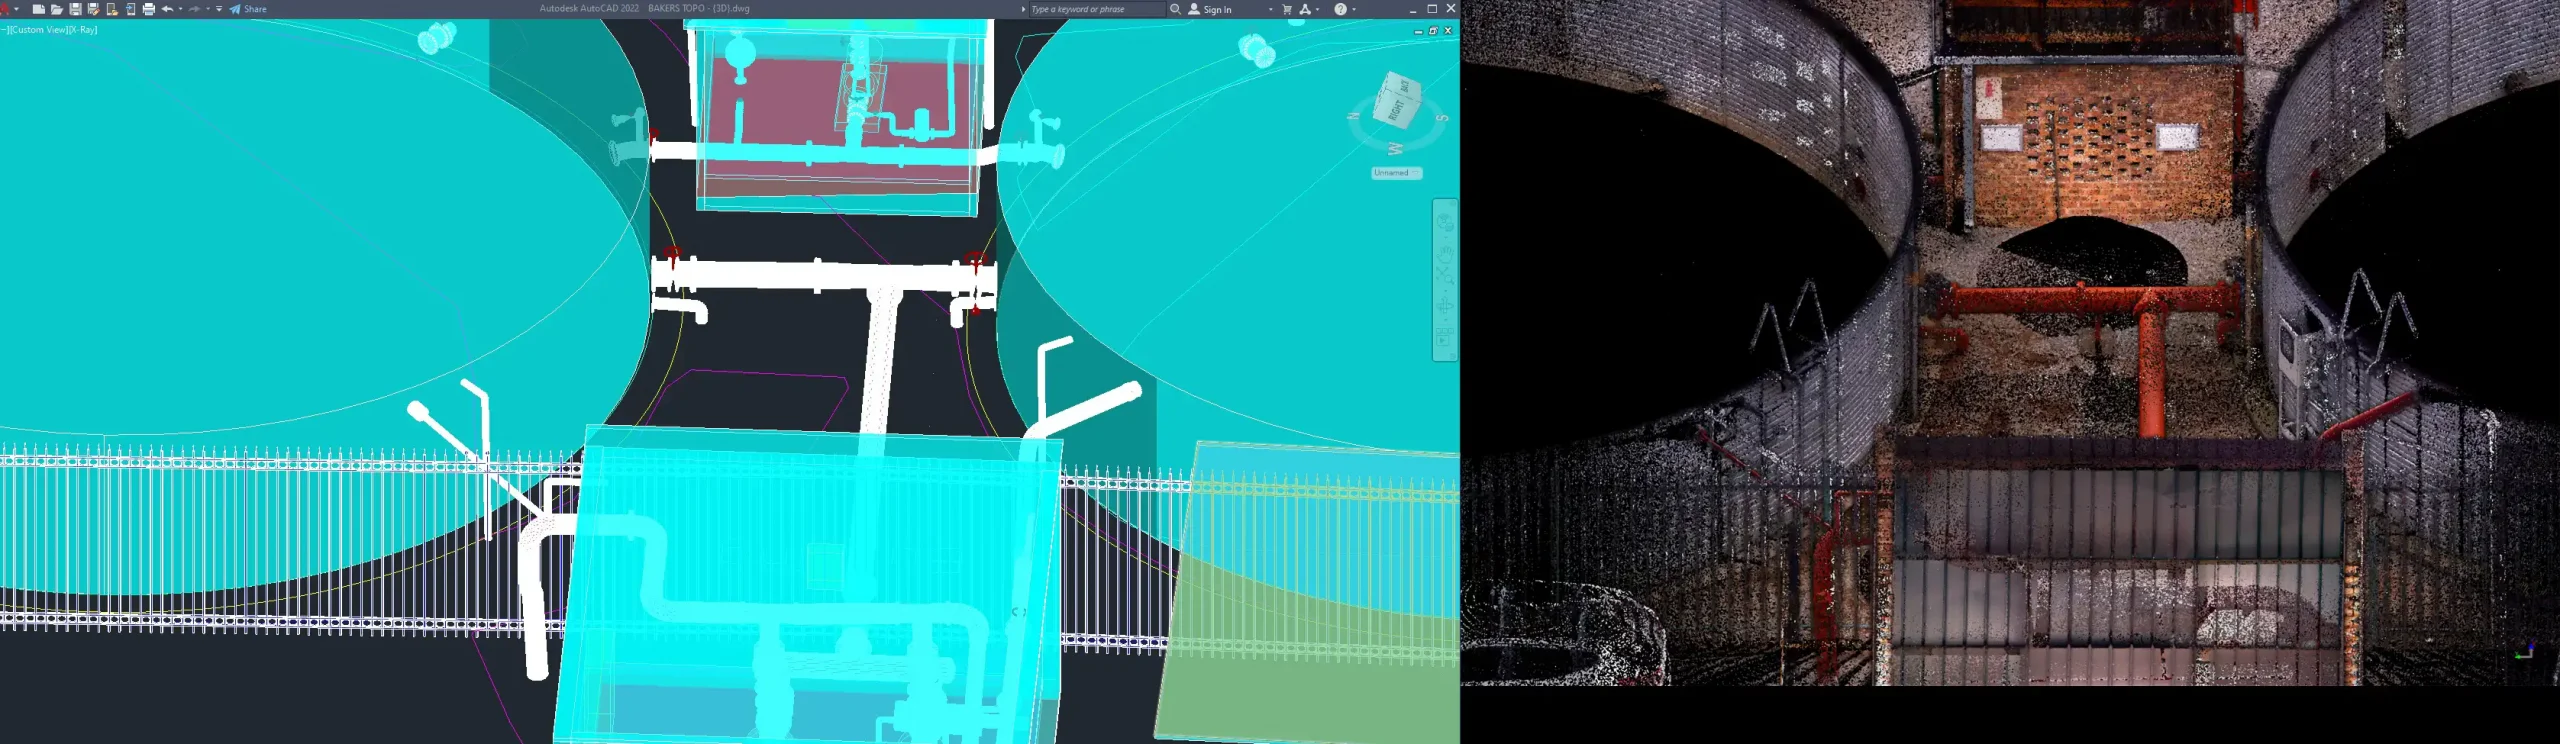Click the Plot printer icon
Screen dimensions: 2560x744
pyautogui.click(x=149, y=9)
